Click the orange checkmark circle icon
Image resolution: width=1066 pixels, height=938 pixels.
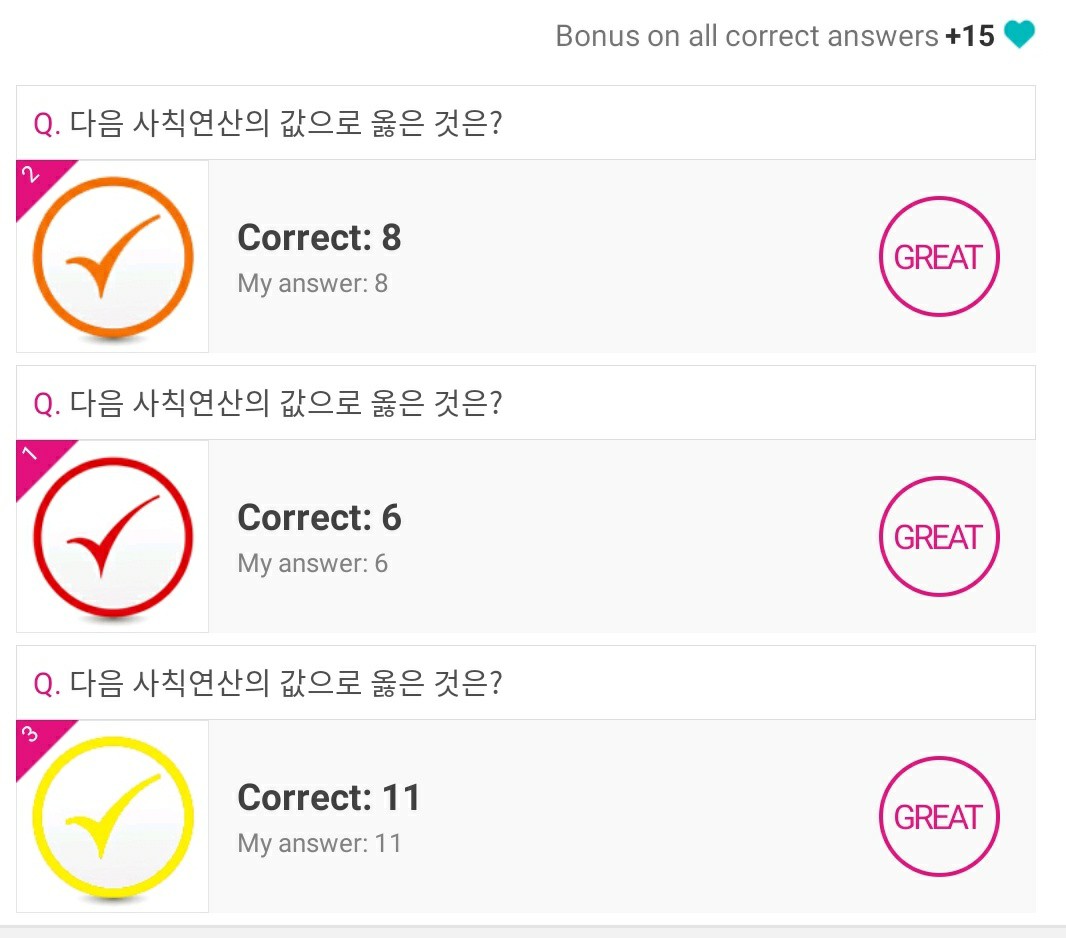pyautogui.click(x=113, y=258)
